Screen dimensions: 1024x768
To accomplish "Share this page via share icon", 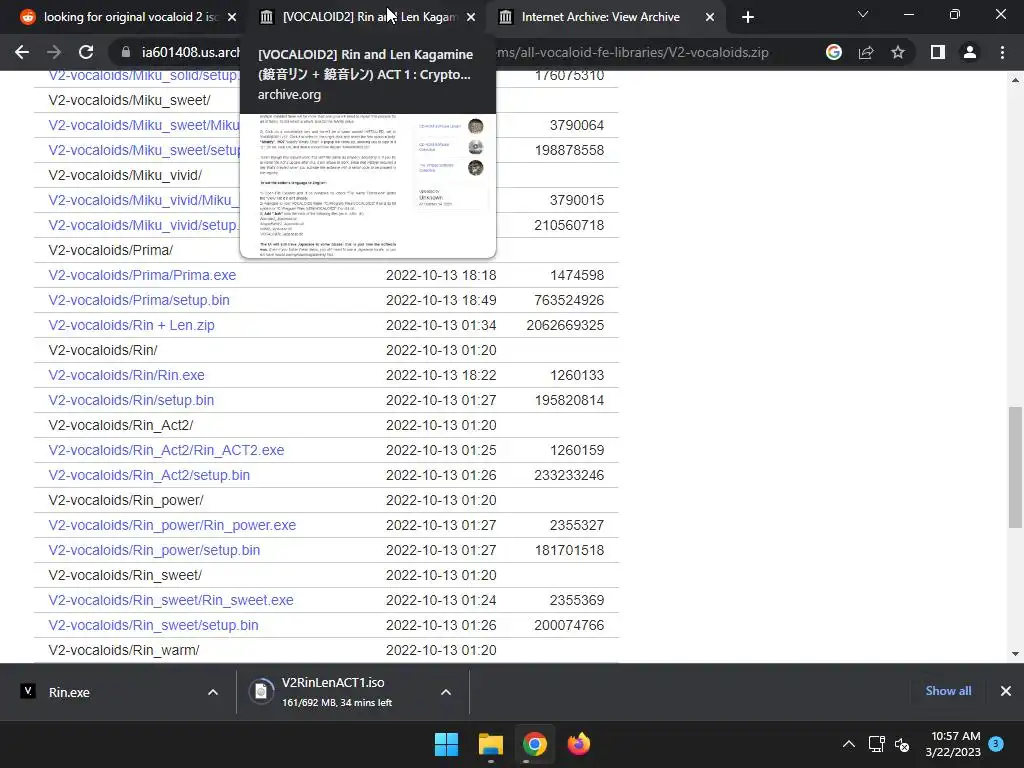I will click(866, 52).
